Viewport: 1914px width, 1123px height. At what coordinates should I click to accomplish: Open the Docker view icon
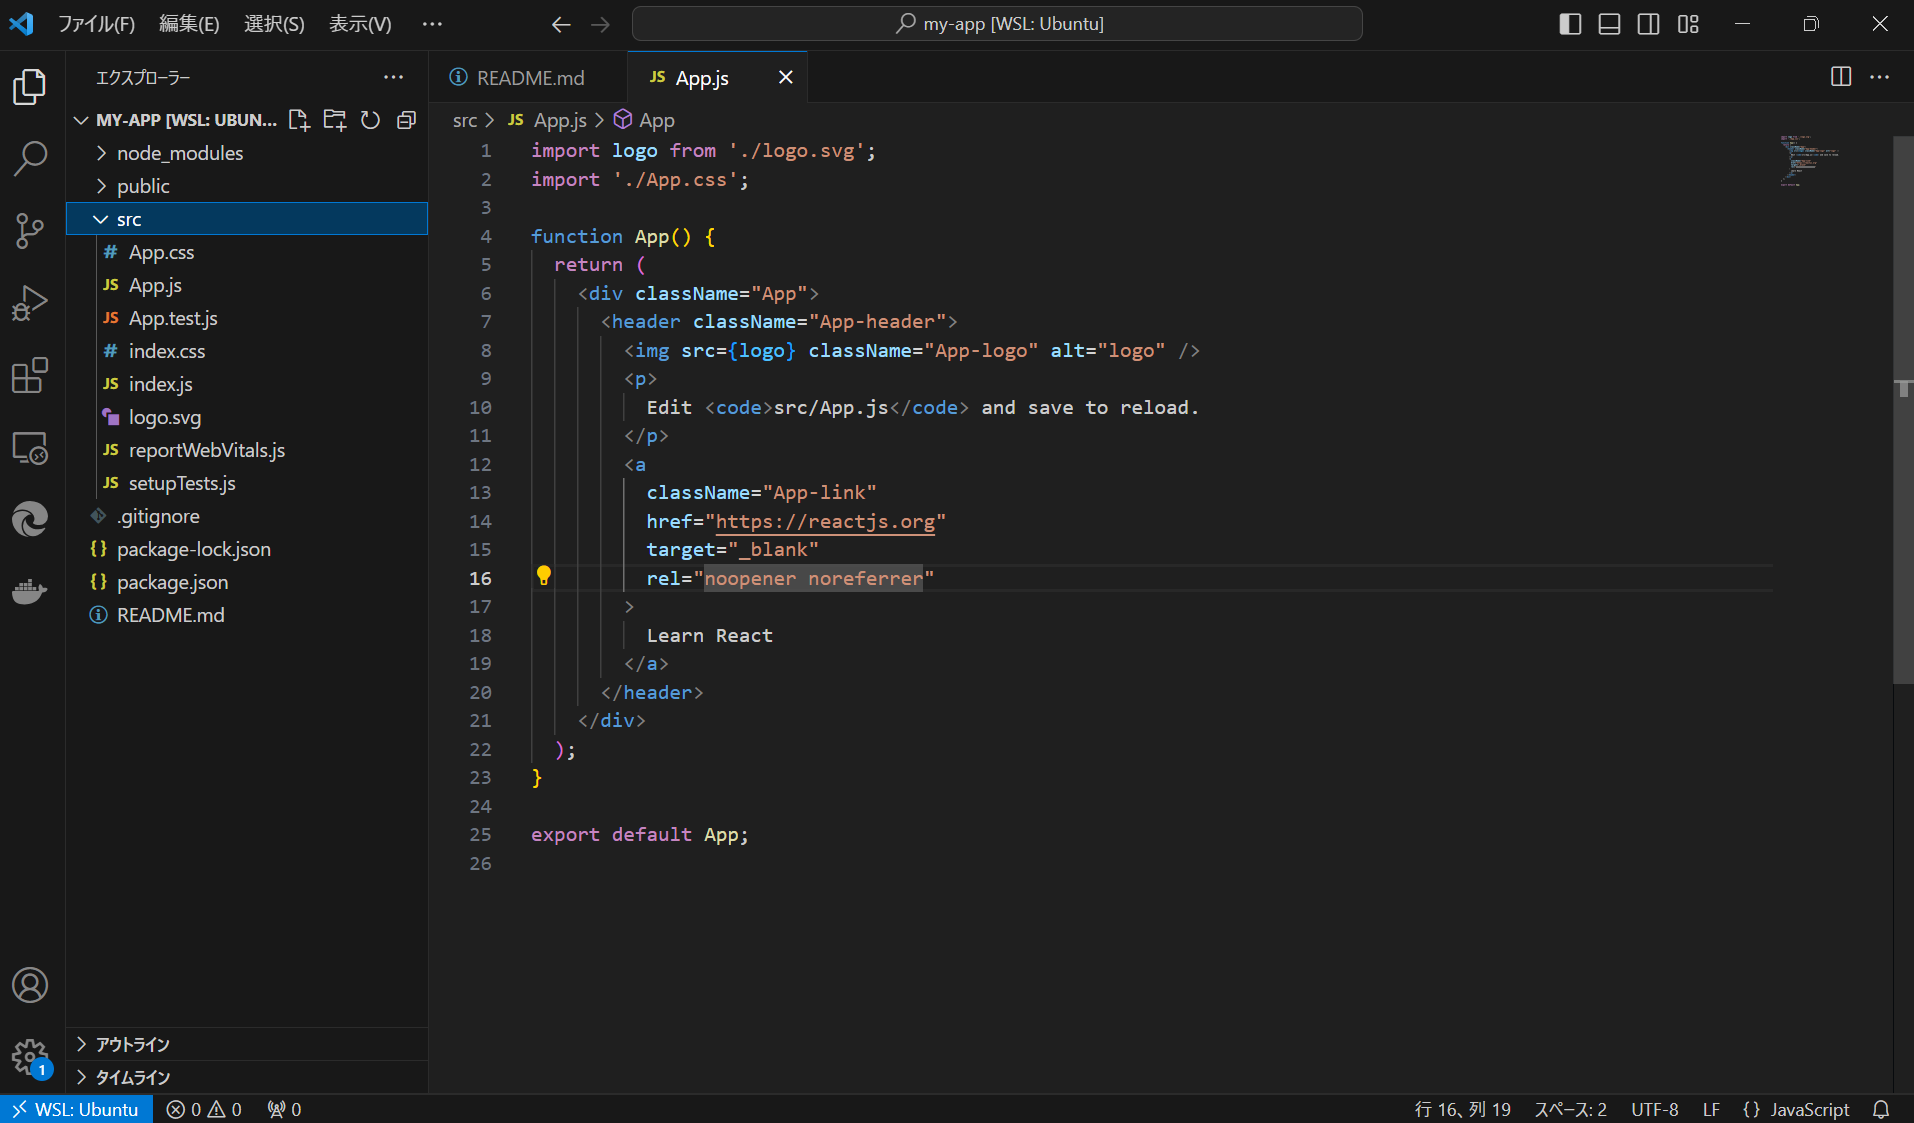click(x=30, y=592)
